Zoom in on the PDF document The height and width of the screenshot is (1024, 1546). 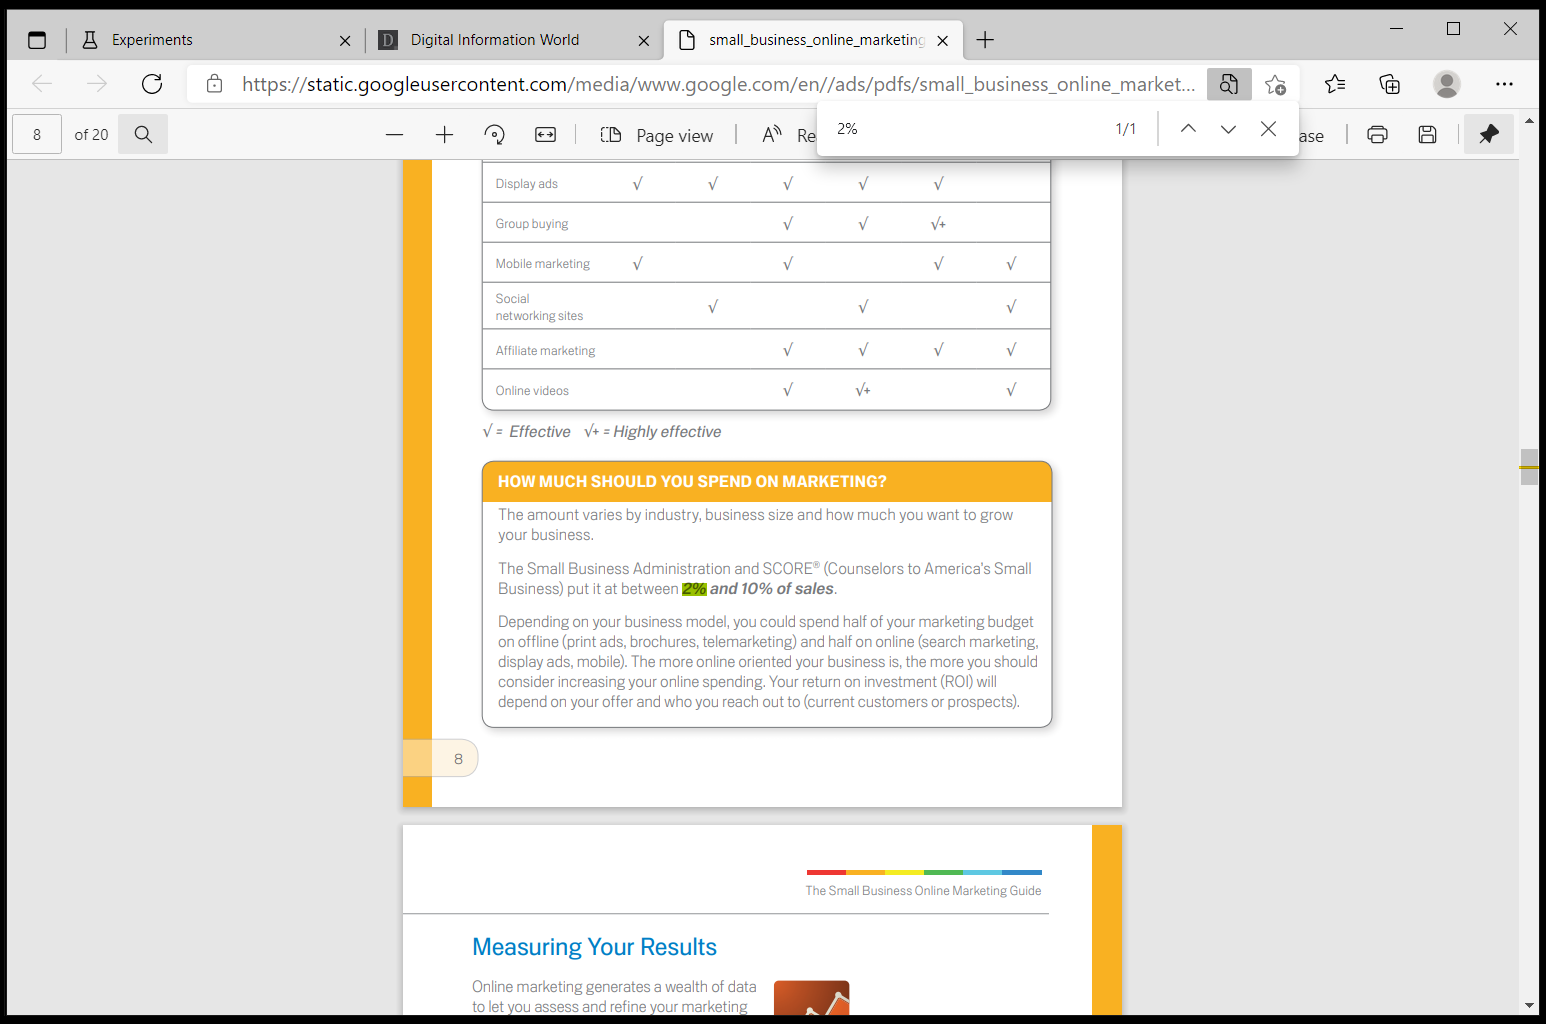coord(444,134)
